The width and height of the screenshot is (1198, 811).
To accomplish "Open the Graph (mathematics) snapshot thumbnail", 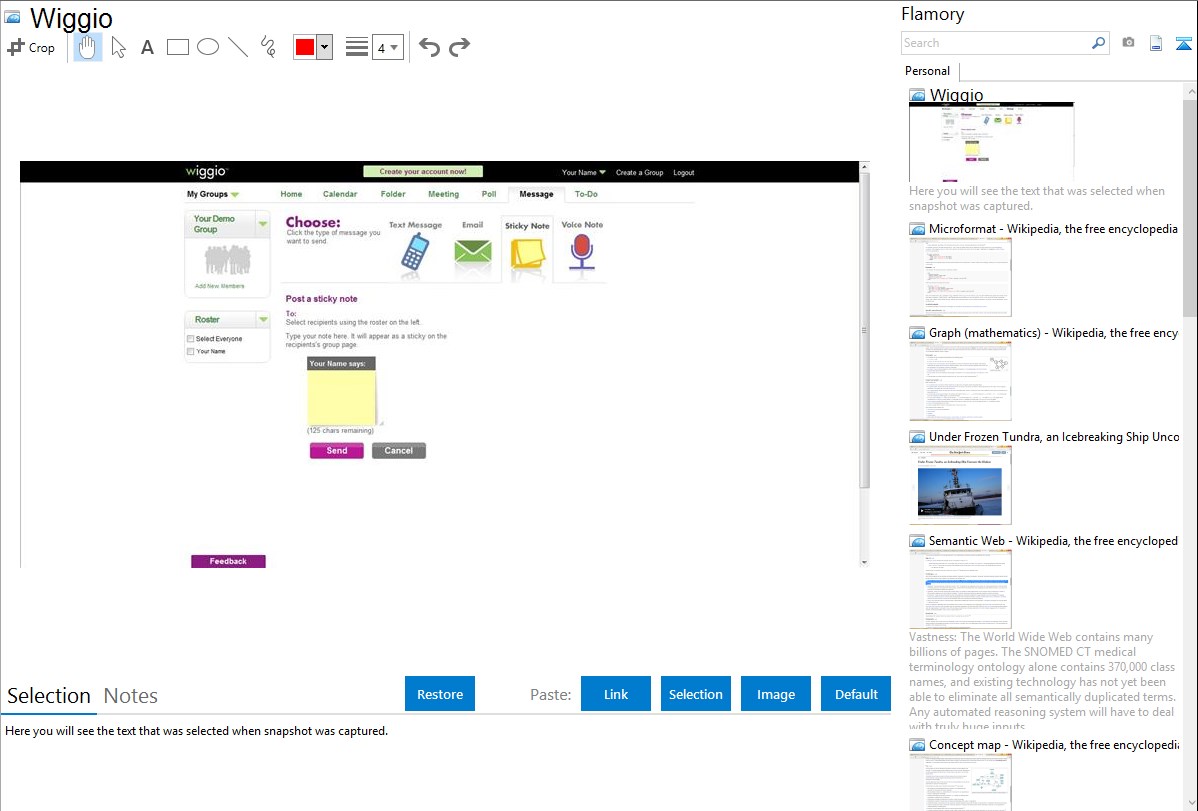I will click(x=960, y=381).
